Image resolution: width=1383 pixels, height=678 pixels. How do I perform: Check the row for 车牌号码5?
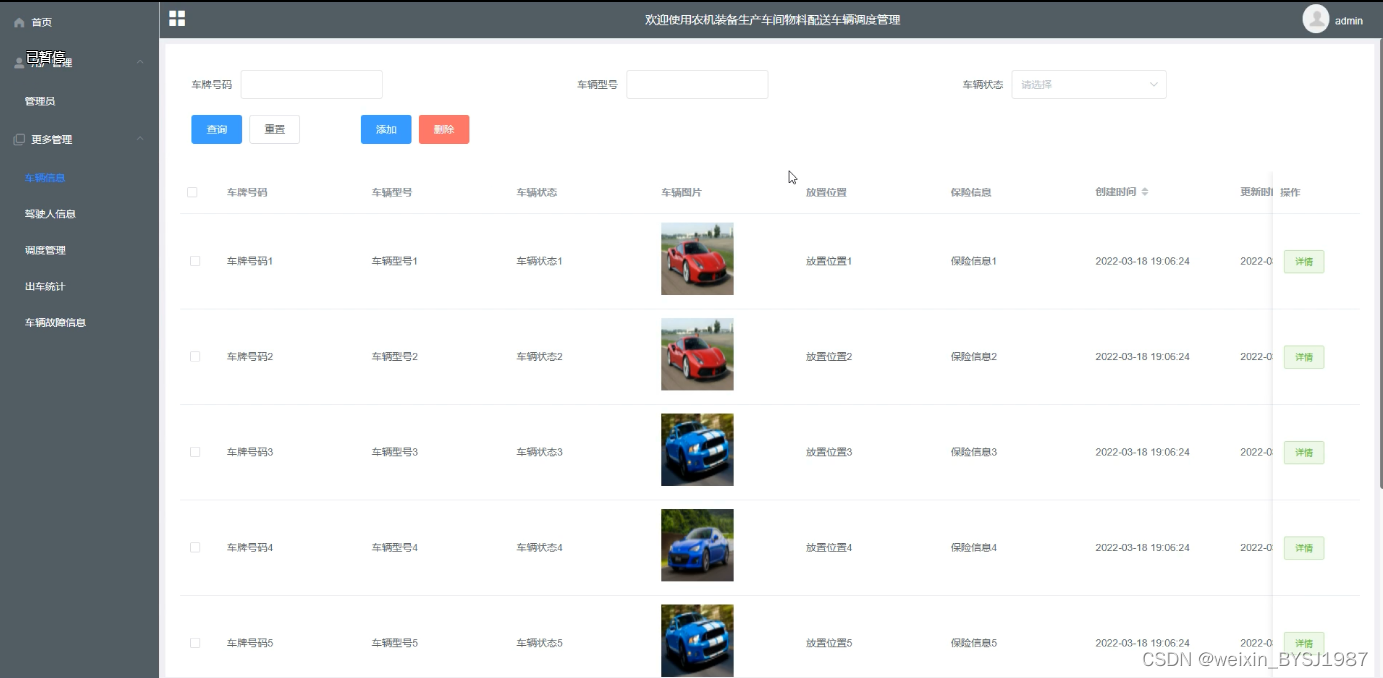(x=195, y=643)
